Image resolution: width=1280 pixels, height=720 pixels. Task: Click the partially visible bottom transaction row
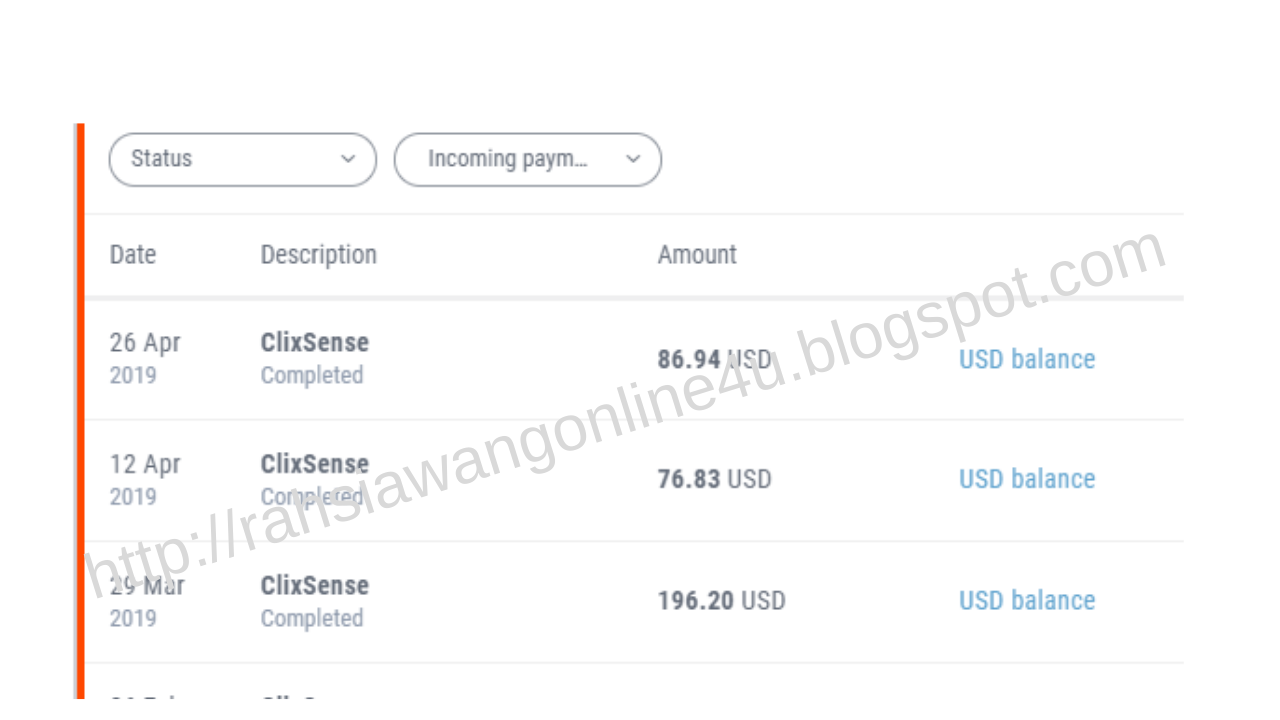pyautogui.click(x=634, y=681)
